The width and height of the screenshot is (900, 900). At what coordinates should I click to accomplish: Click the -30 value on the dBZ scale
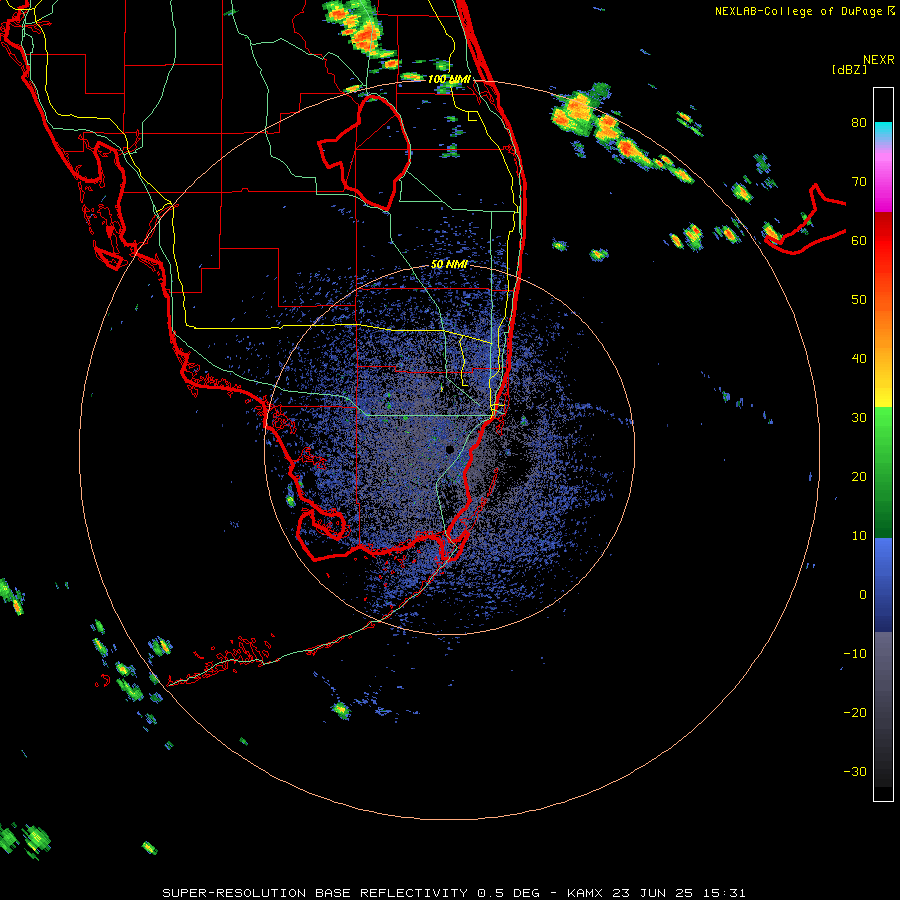point(855,772)
